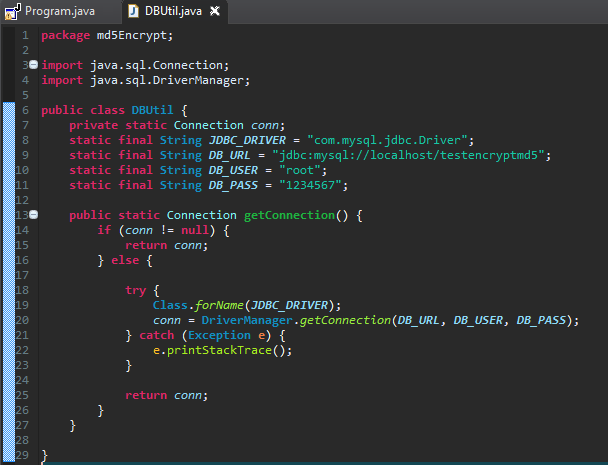Collapse the import block at line 3
Screen dimensions: 608x465
(x=34, y=64)
